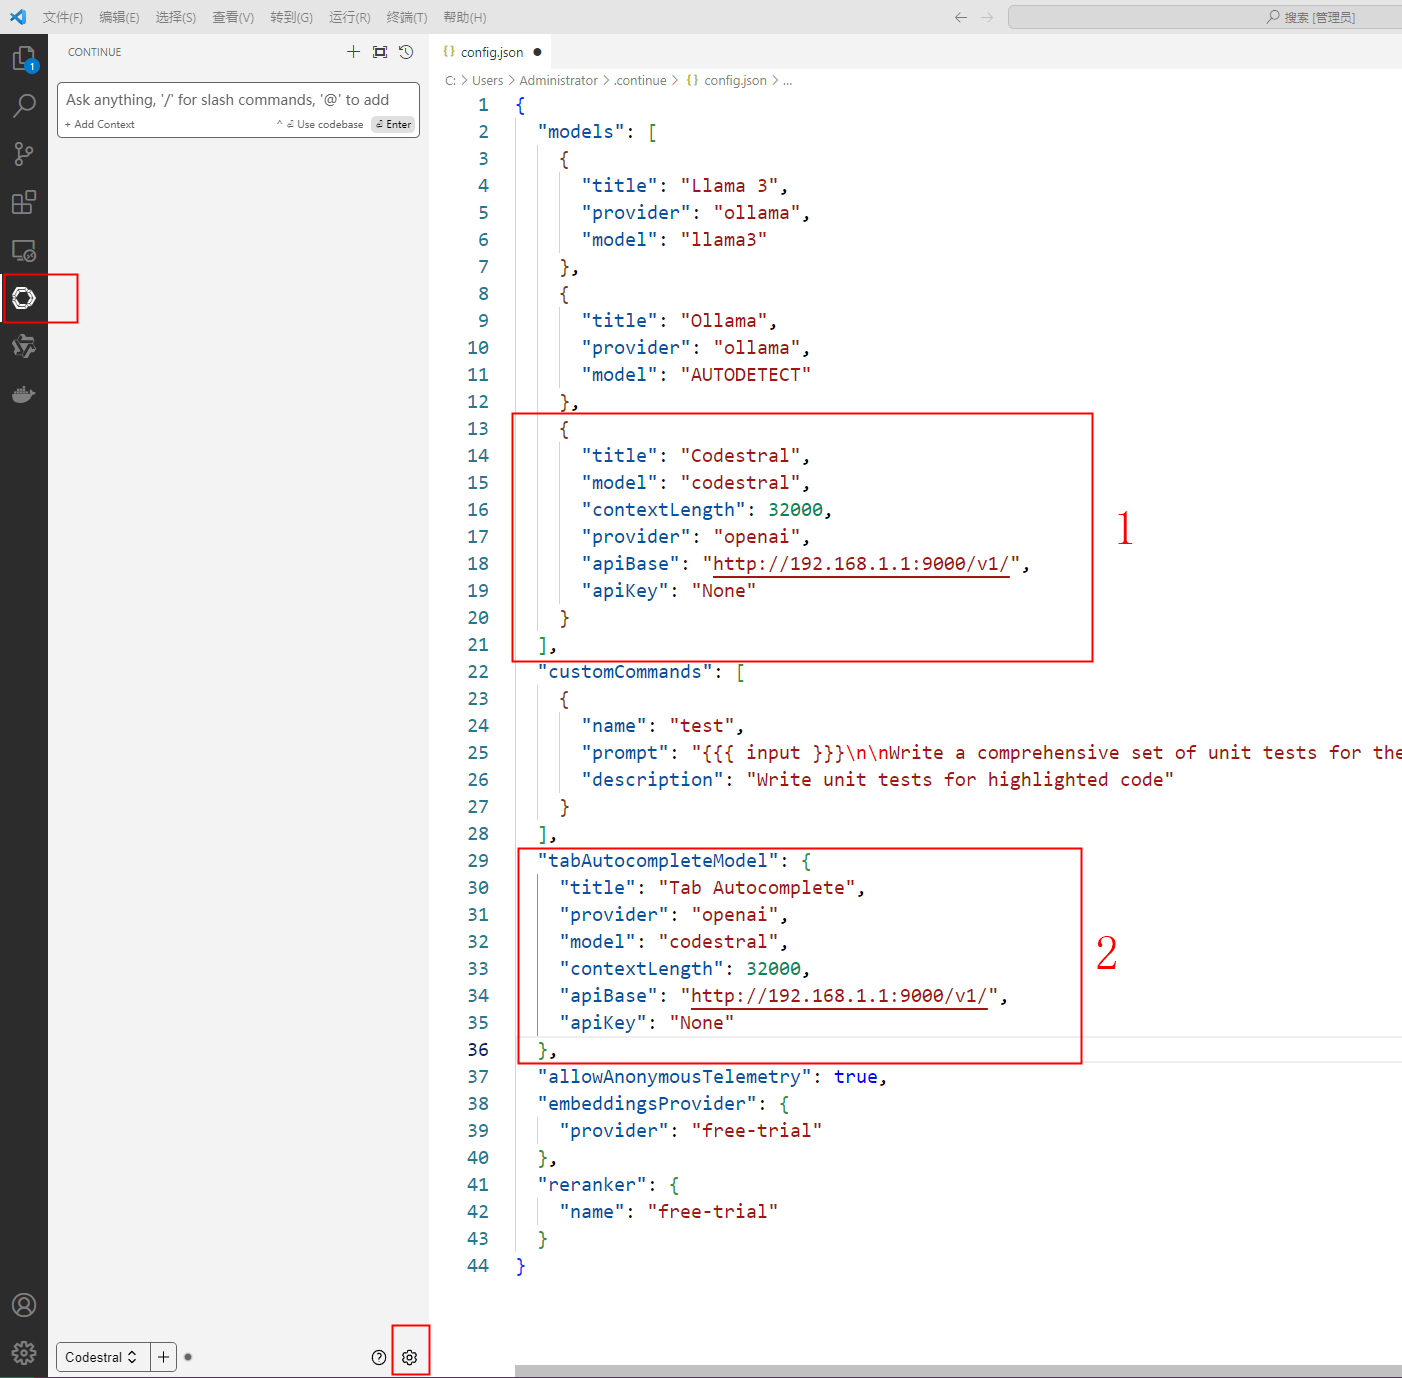Open the Extensions view
Image resolution: width=1402 pixels, height=1378 pixels.
click(x=25, y=202)
